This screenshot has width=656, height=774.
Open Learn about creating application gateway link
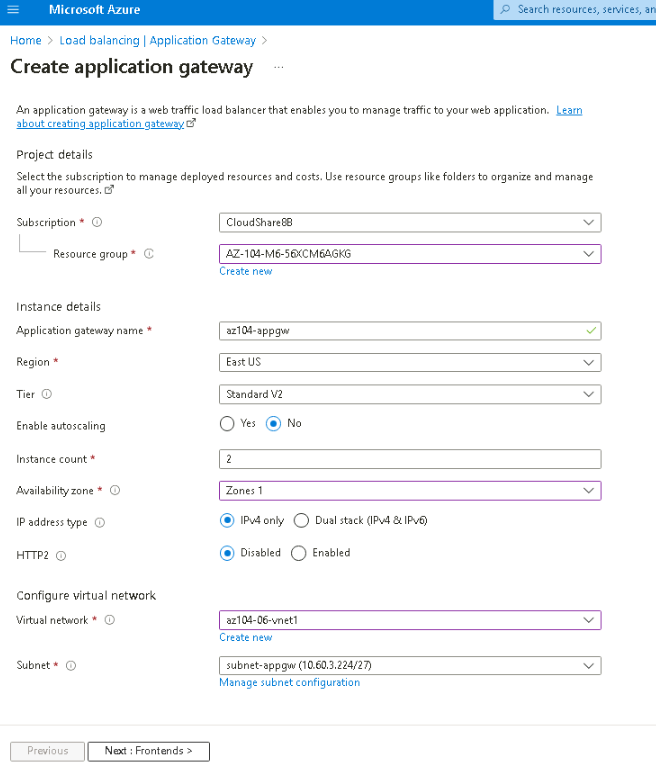[100, 123]
